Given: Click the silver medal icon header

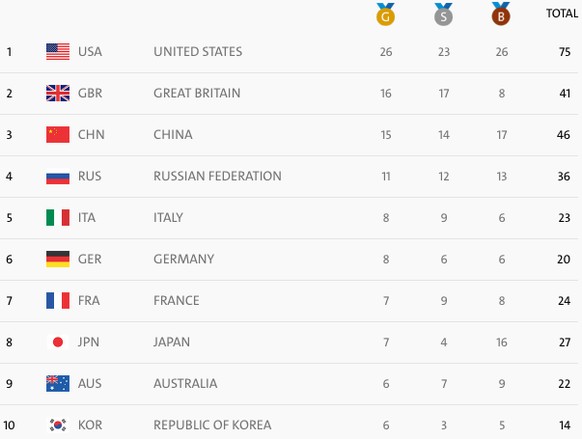Looking at the screenshot, I should (443, 14).
